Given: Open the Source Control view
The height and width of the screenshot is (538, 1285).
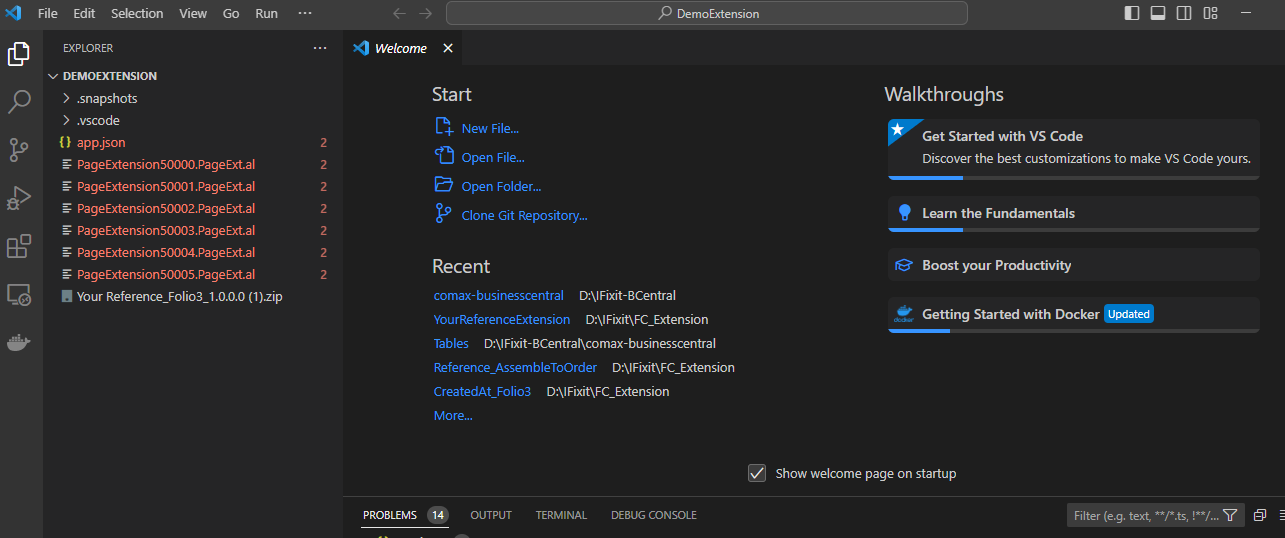Looking at the screenshot, I should click(x=20, y=150).
